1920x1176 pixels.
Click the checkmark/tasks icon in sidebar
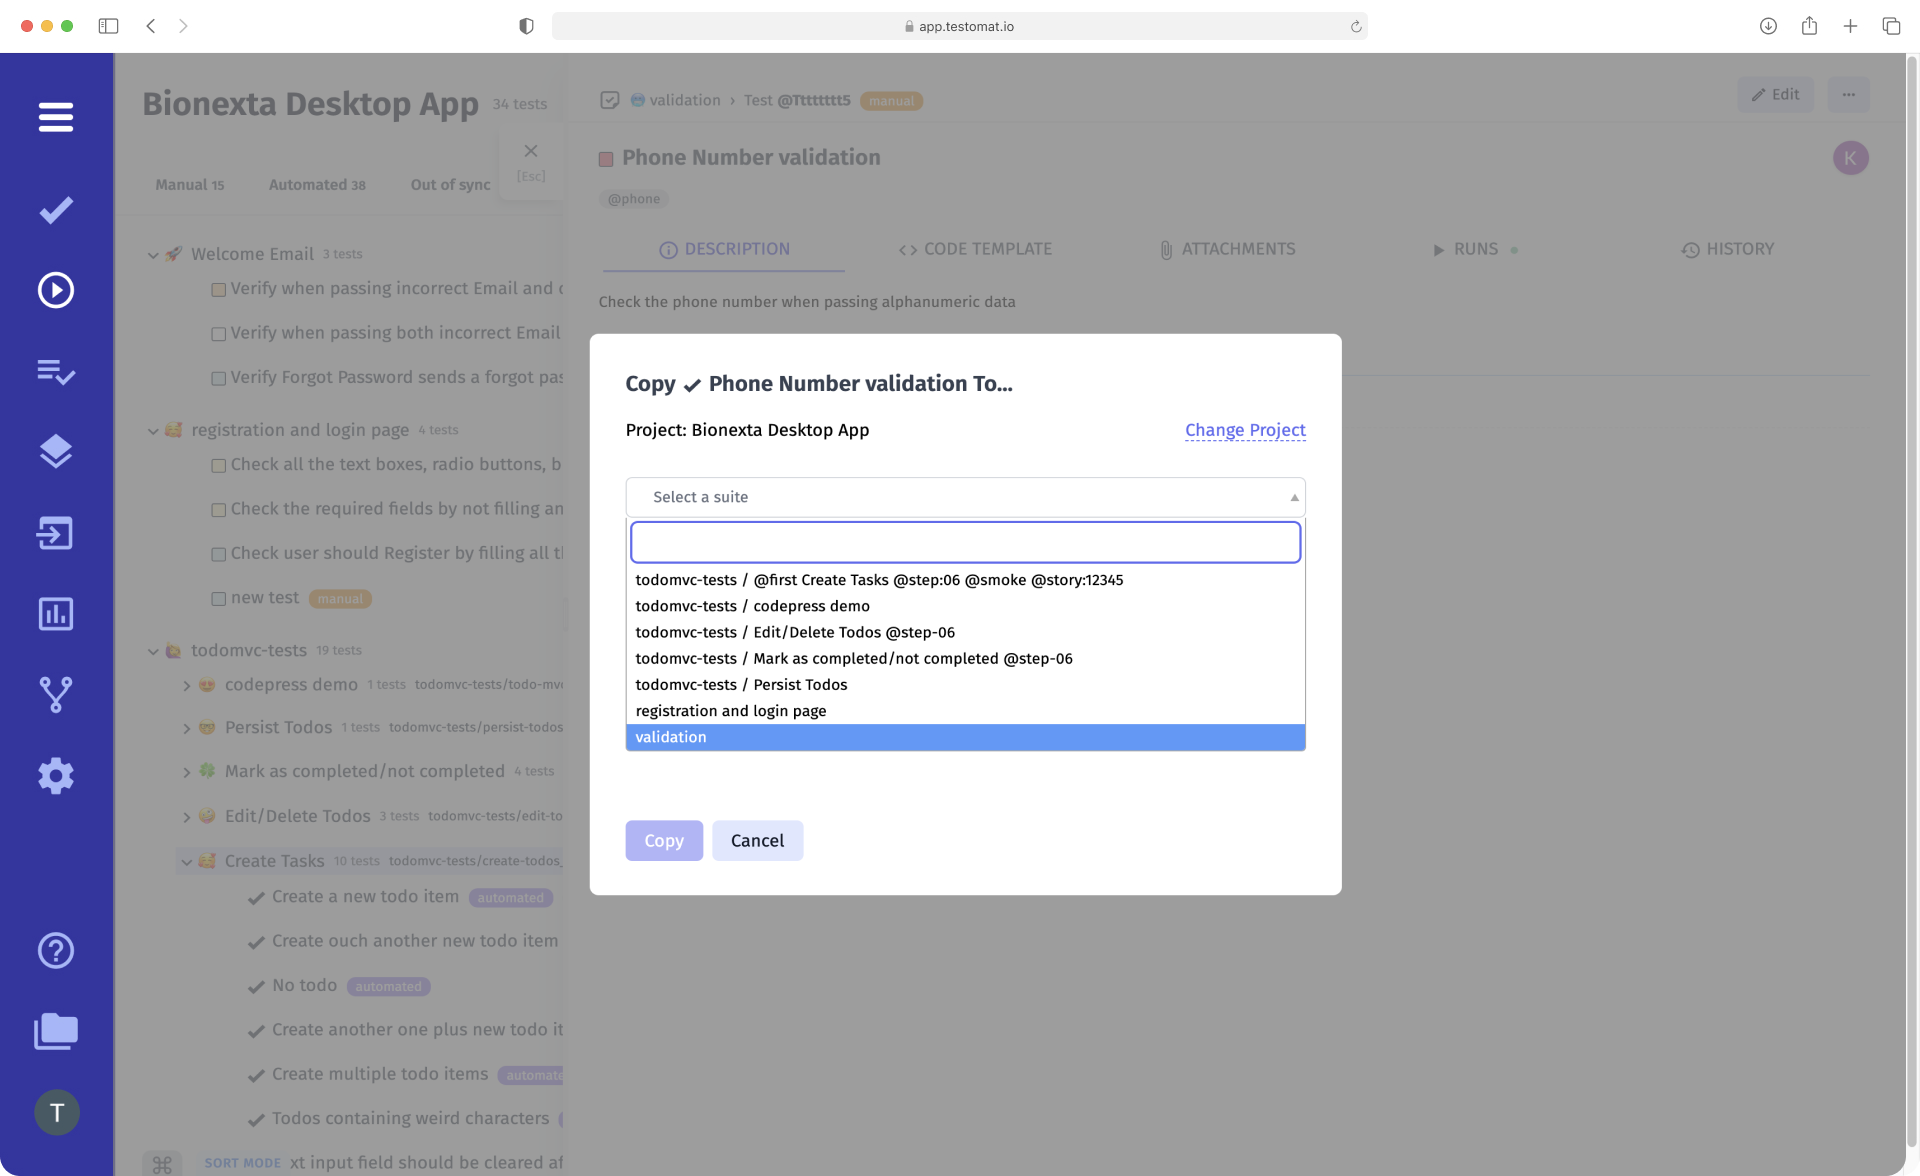point(55,208)
